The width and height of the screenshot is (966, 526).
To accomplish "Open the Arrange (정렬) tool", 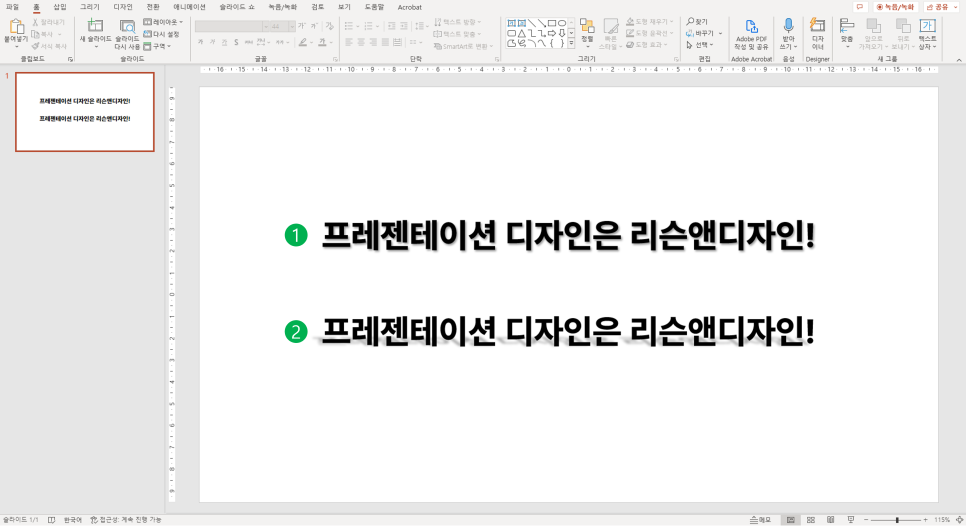I will pos(587,33).
